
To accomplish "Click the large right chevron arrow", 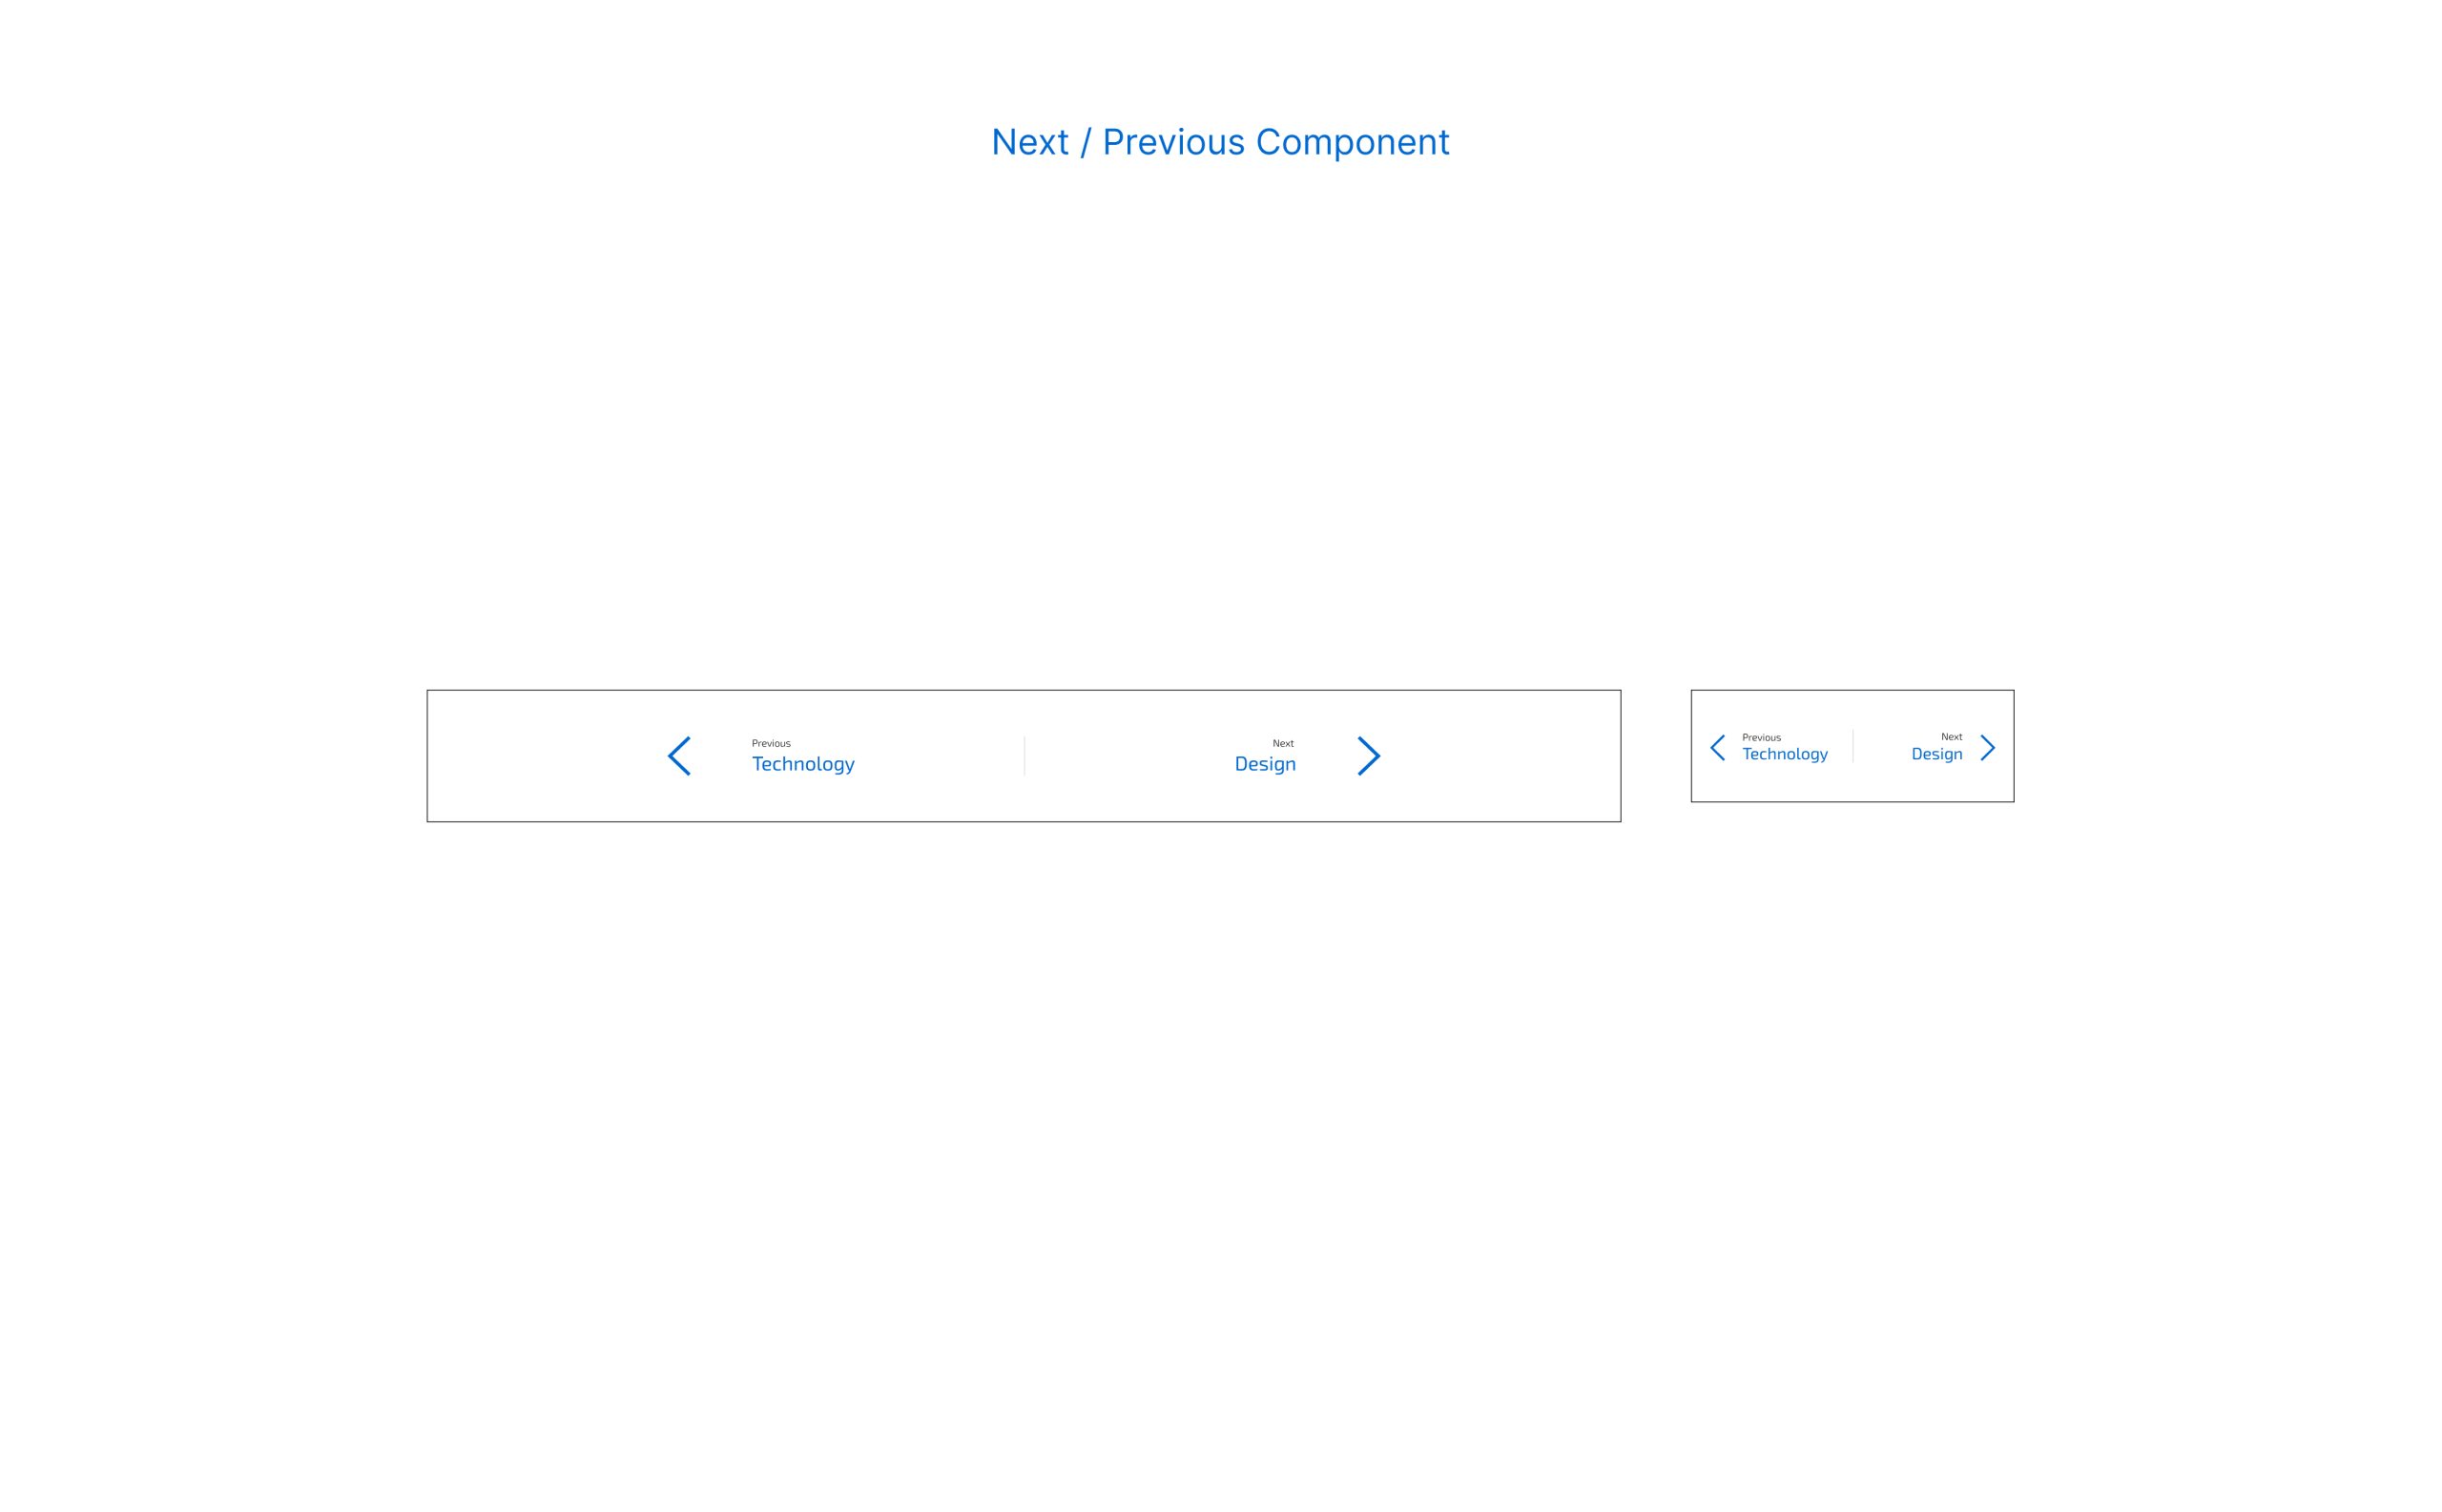I will (x=1369, y=756).
